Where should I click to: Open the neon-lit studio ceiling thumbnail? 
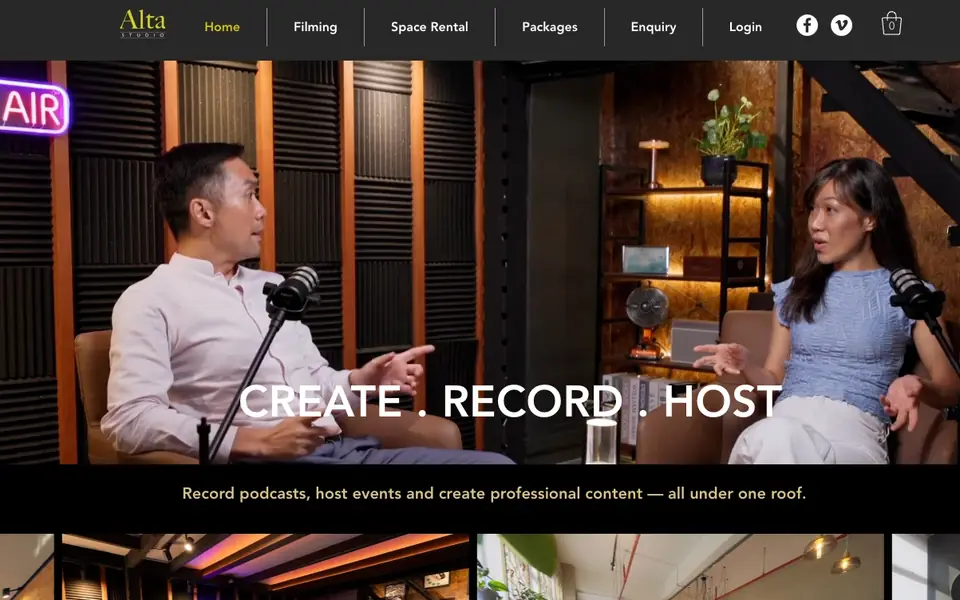pyautogui.click(x=265, y=567)
